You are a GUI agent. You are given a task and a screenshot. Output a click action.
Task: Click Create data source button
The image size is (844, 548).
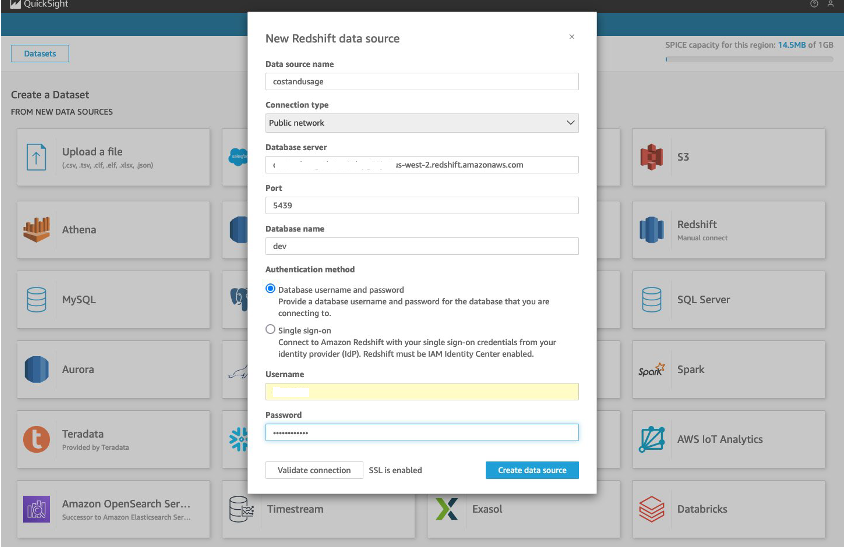click(x=532, y=470)
